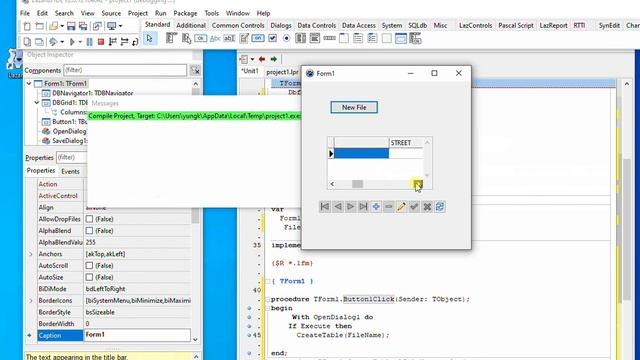
Task: Pick the TActionList component icon
Action: pyautogui.click(x=415, y=39)
